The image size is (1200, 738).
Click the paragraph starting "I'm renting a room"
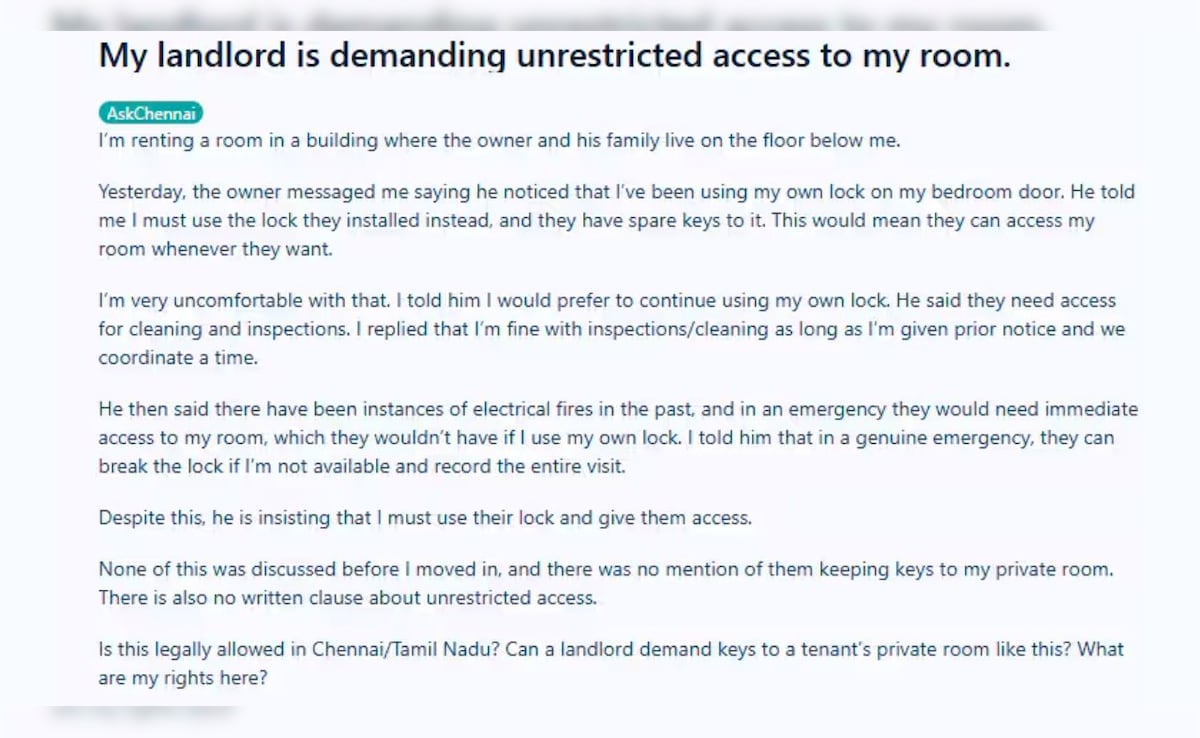click(x=499, y=141)
